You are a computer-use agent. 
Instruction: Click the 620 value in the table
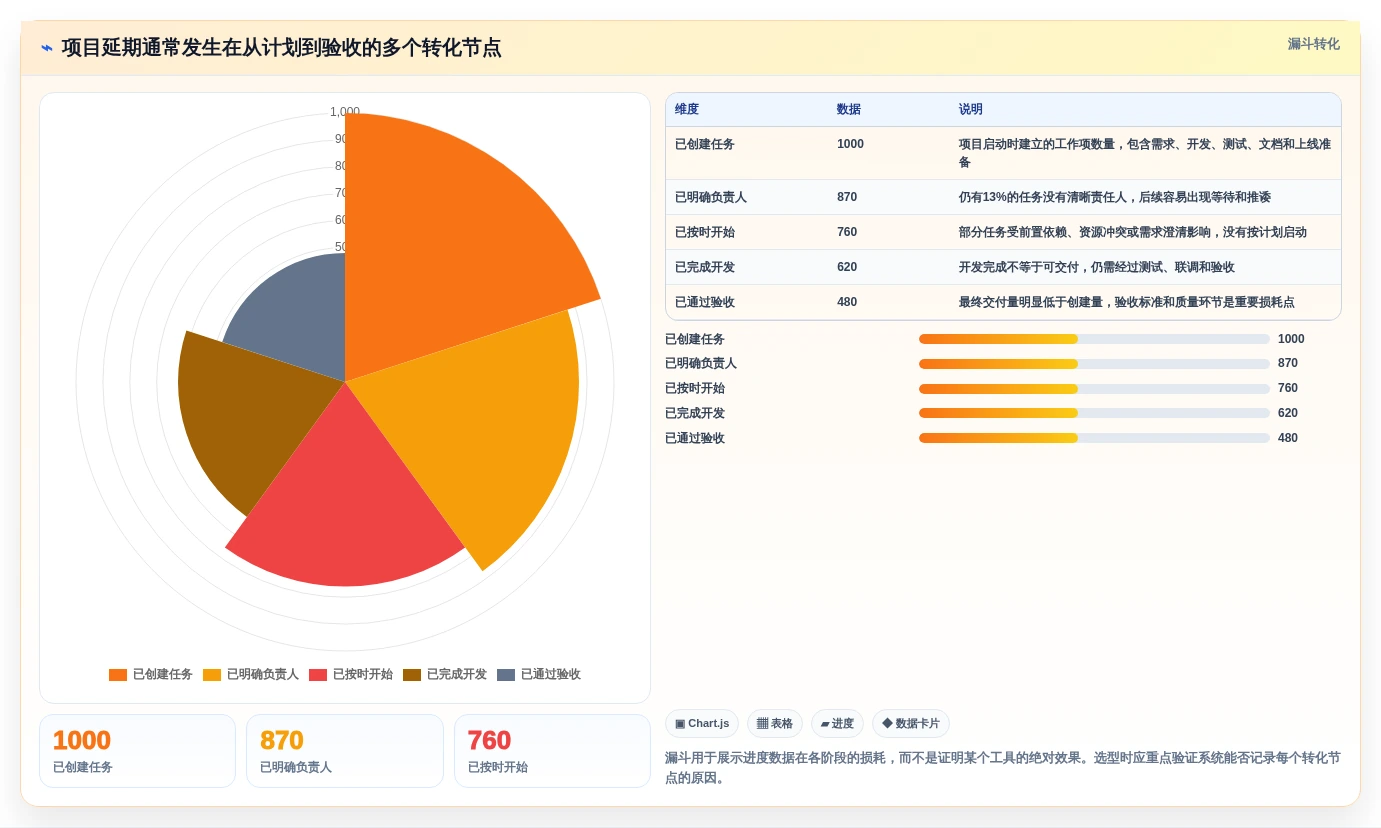(847, 267)
